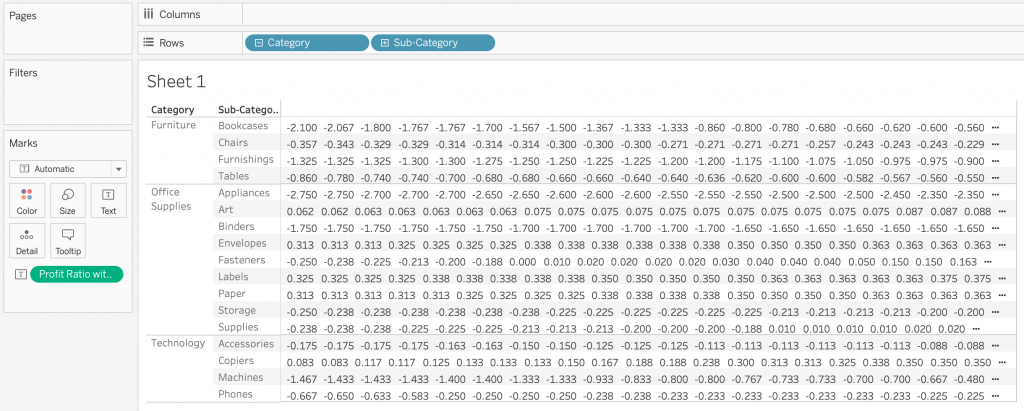
Task: Select the Furniture category label
Action: (174, 126)
